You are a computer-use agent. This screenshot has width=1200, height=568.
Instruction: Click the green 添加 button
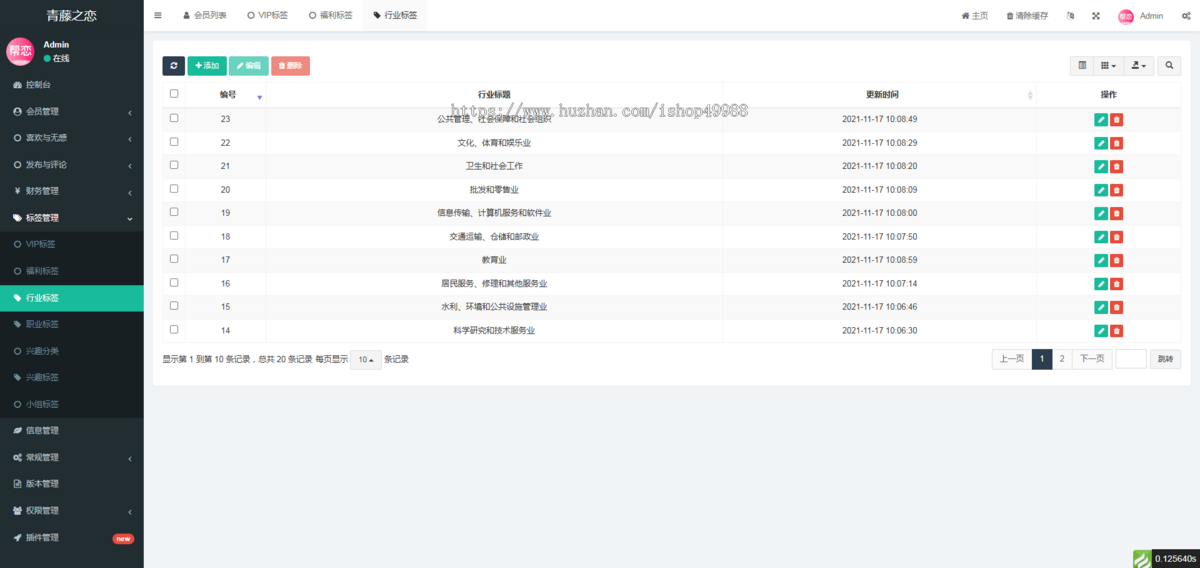207,66
